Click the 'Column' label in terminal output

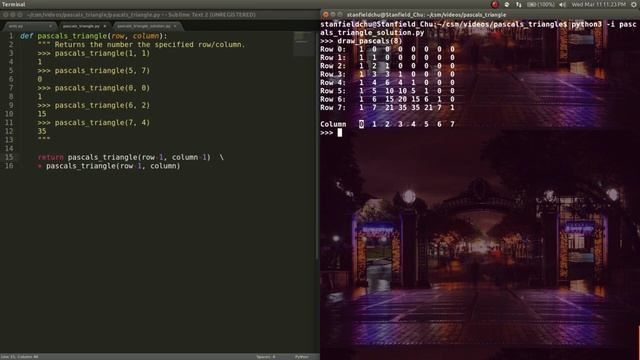click(x=333, y=124)
